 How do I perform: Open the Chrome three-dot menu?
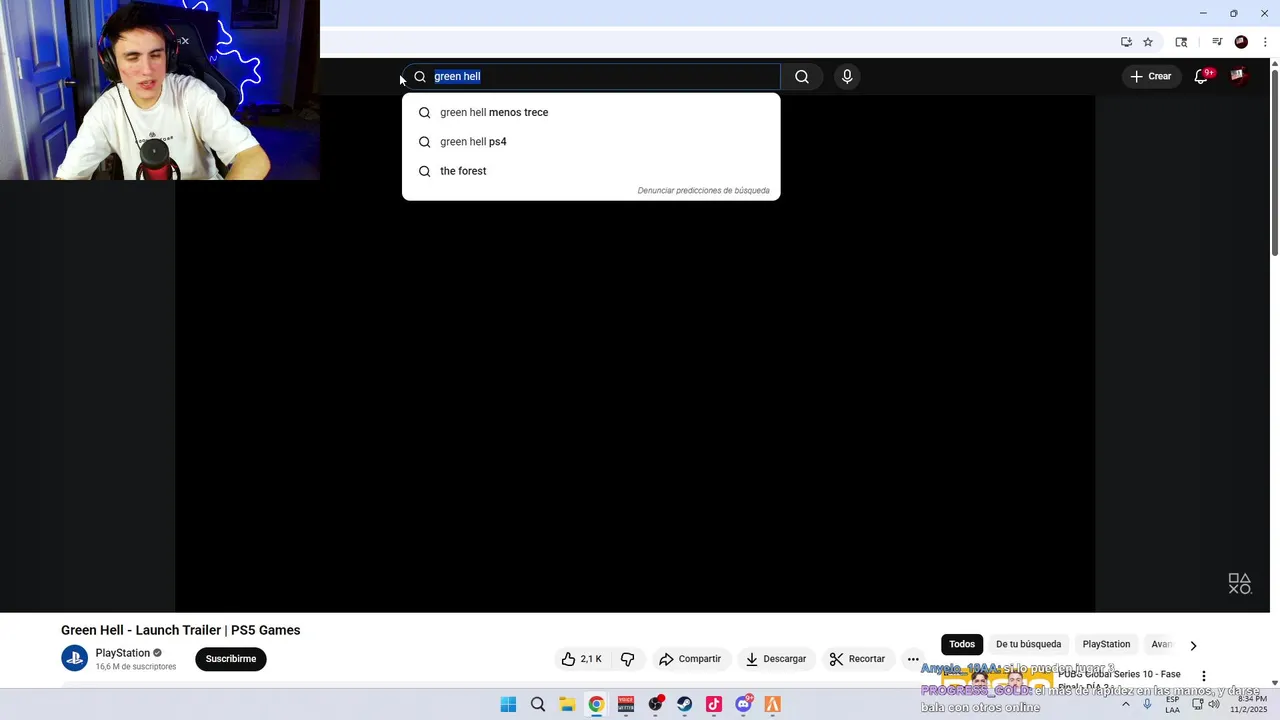pyautogui.click(x=1265, y=42)
